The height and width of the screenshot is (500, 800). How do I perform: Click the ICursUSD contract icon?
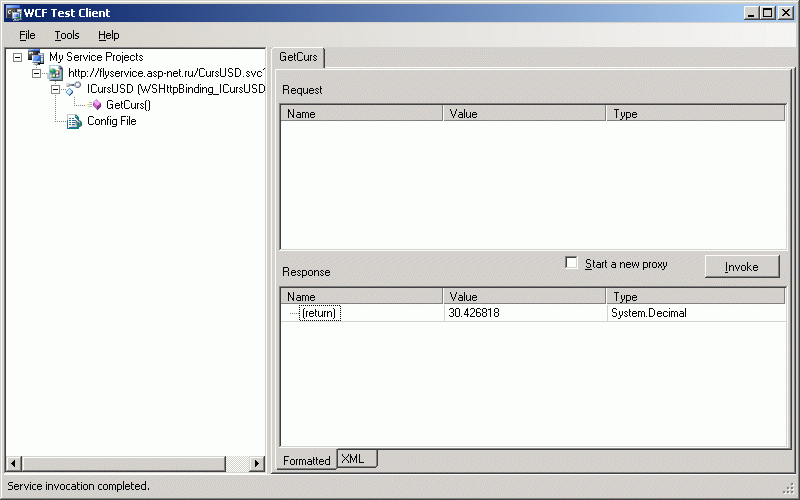coord(73,89)
